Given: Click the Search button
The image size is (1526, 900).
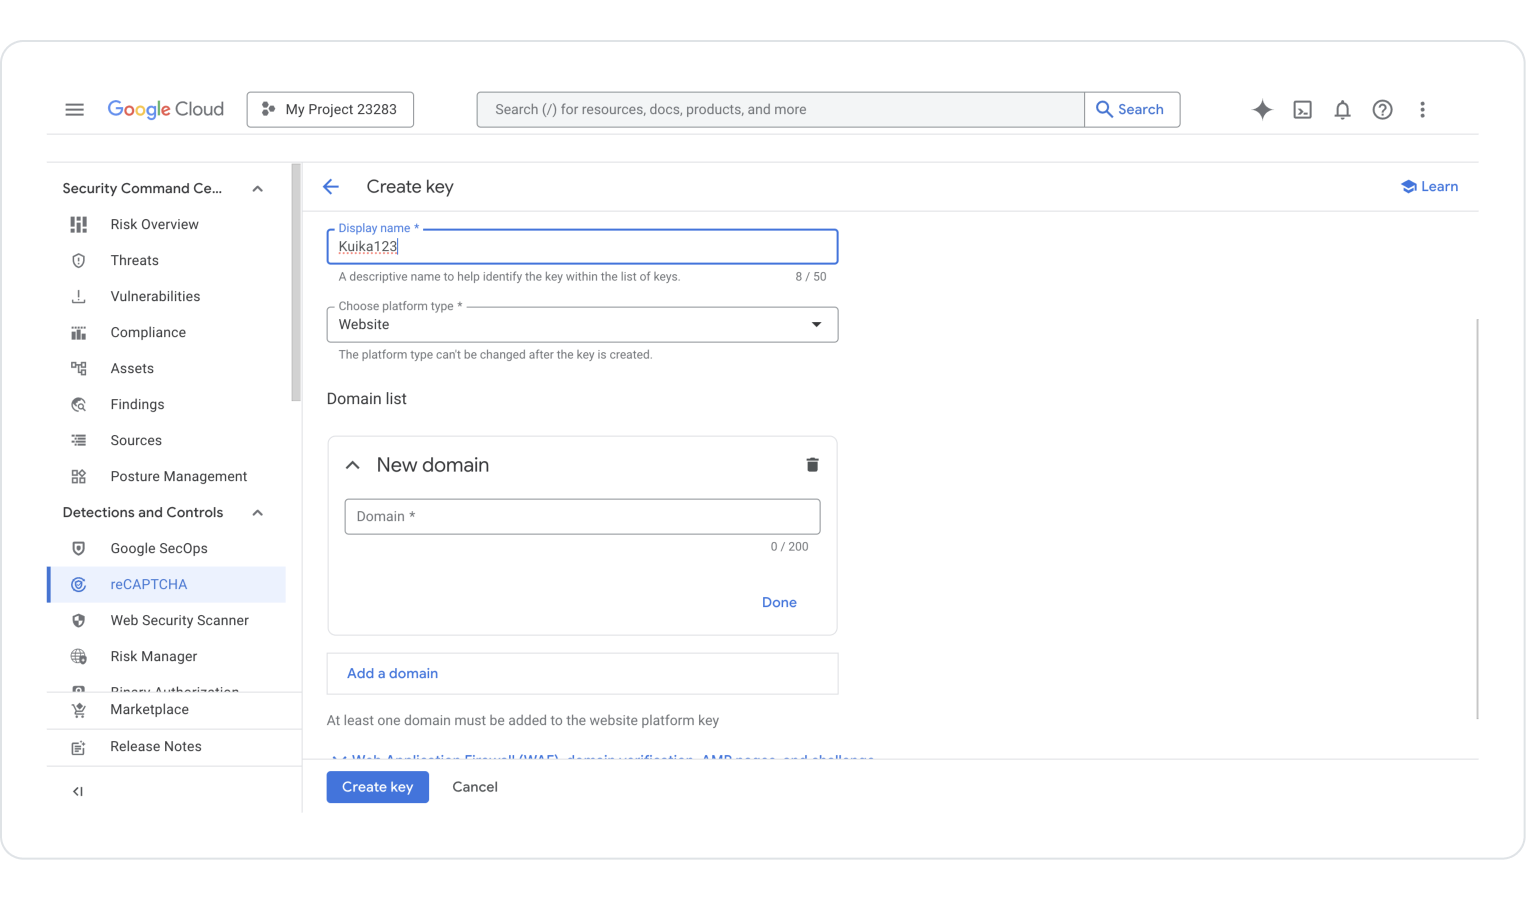Looking at the screenshot, I should coord(1132,110).
